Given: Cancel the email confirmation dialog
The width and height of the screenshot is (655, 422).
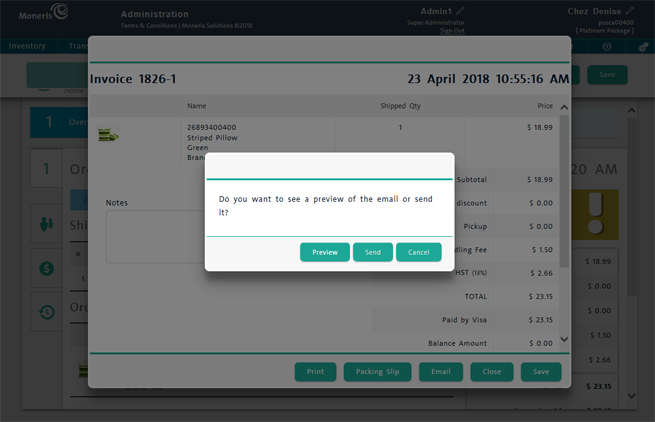Looking at the screenshot, I should (x=418, y=252).
